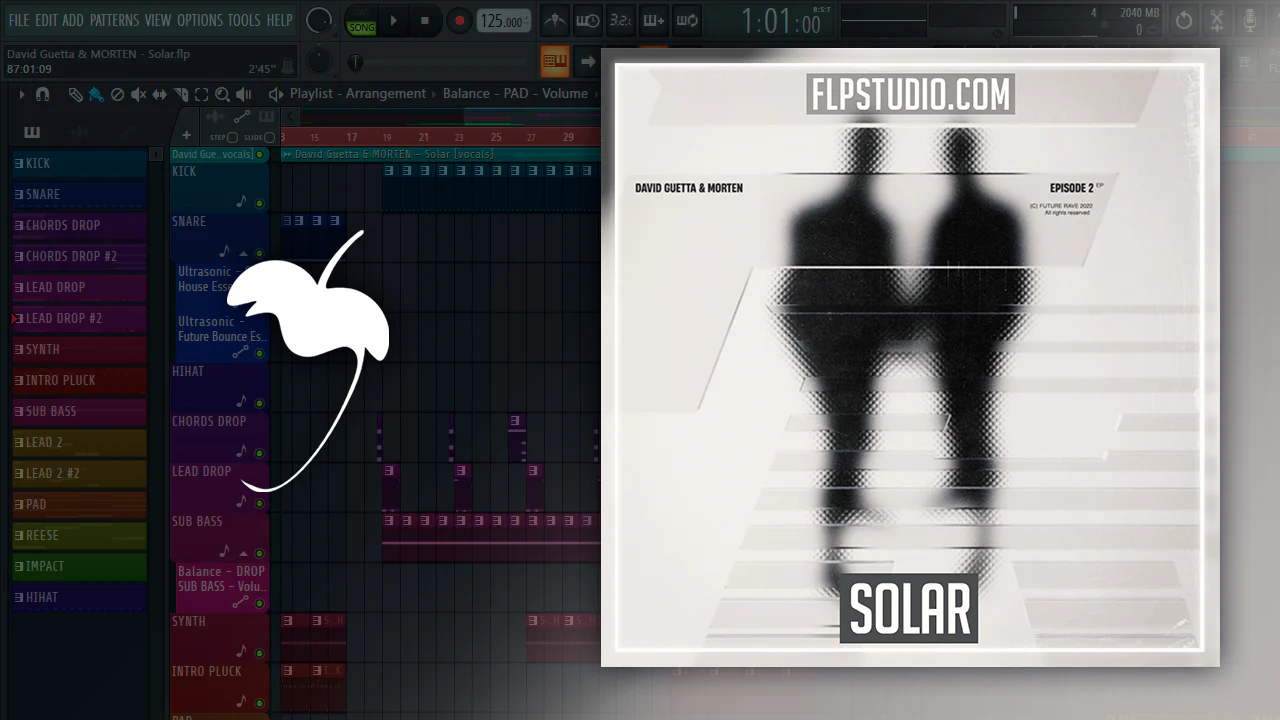Toggle the metronome icon
The width and height of the screenshot is (1280, 720).
pyautogui.click(x=556, y=21)
